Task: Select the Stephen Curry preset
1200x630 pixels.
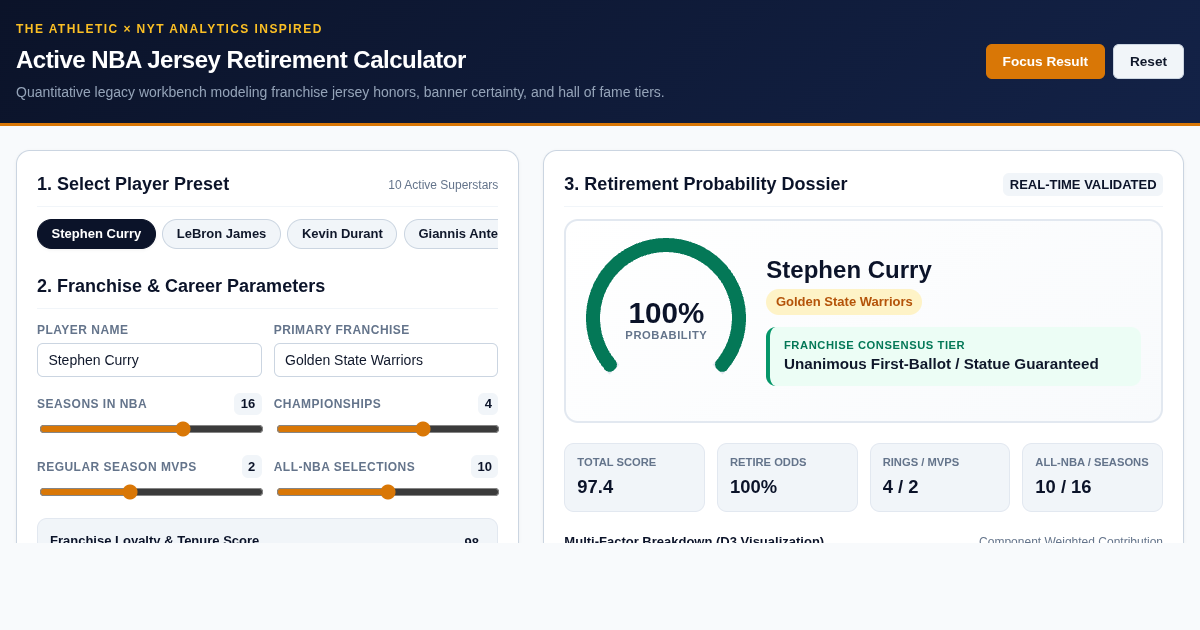Action: coord(96,234)
